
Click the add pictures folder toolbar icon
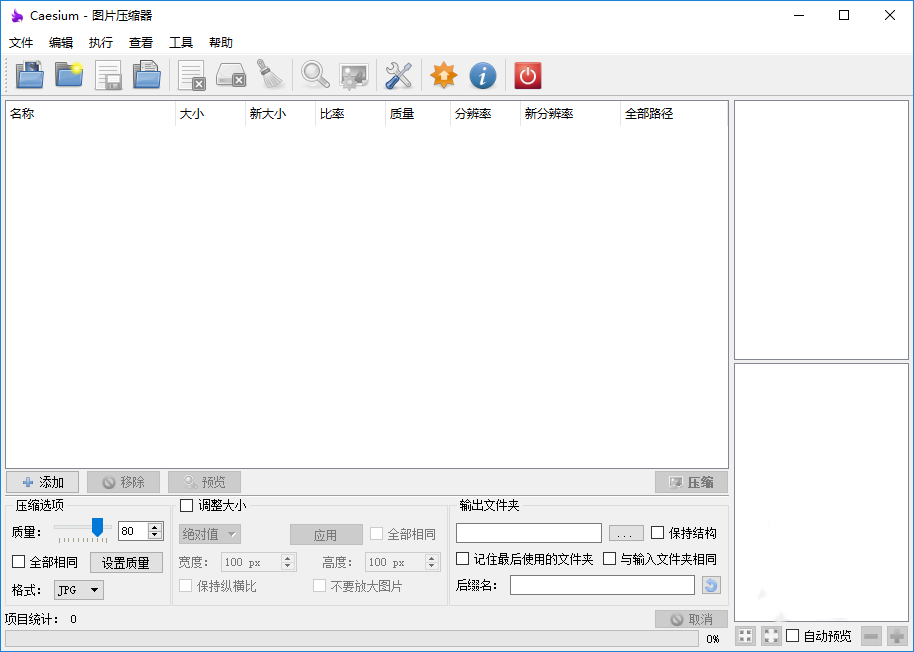30,75
